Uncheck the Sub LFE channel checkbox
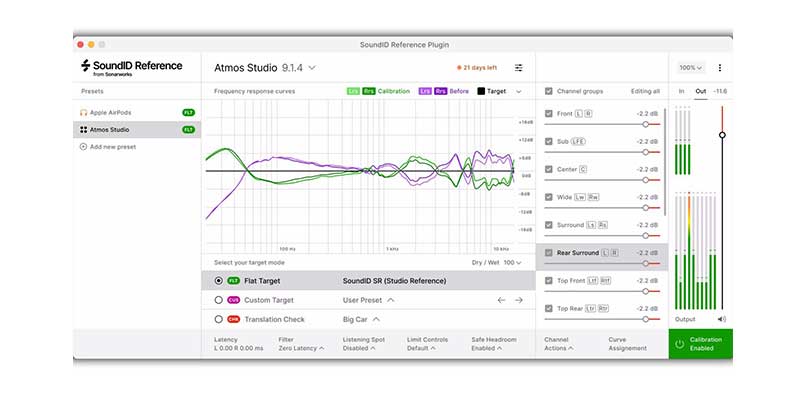800x400 pixels. pyautogui.click(x=548, y=141)
